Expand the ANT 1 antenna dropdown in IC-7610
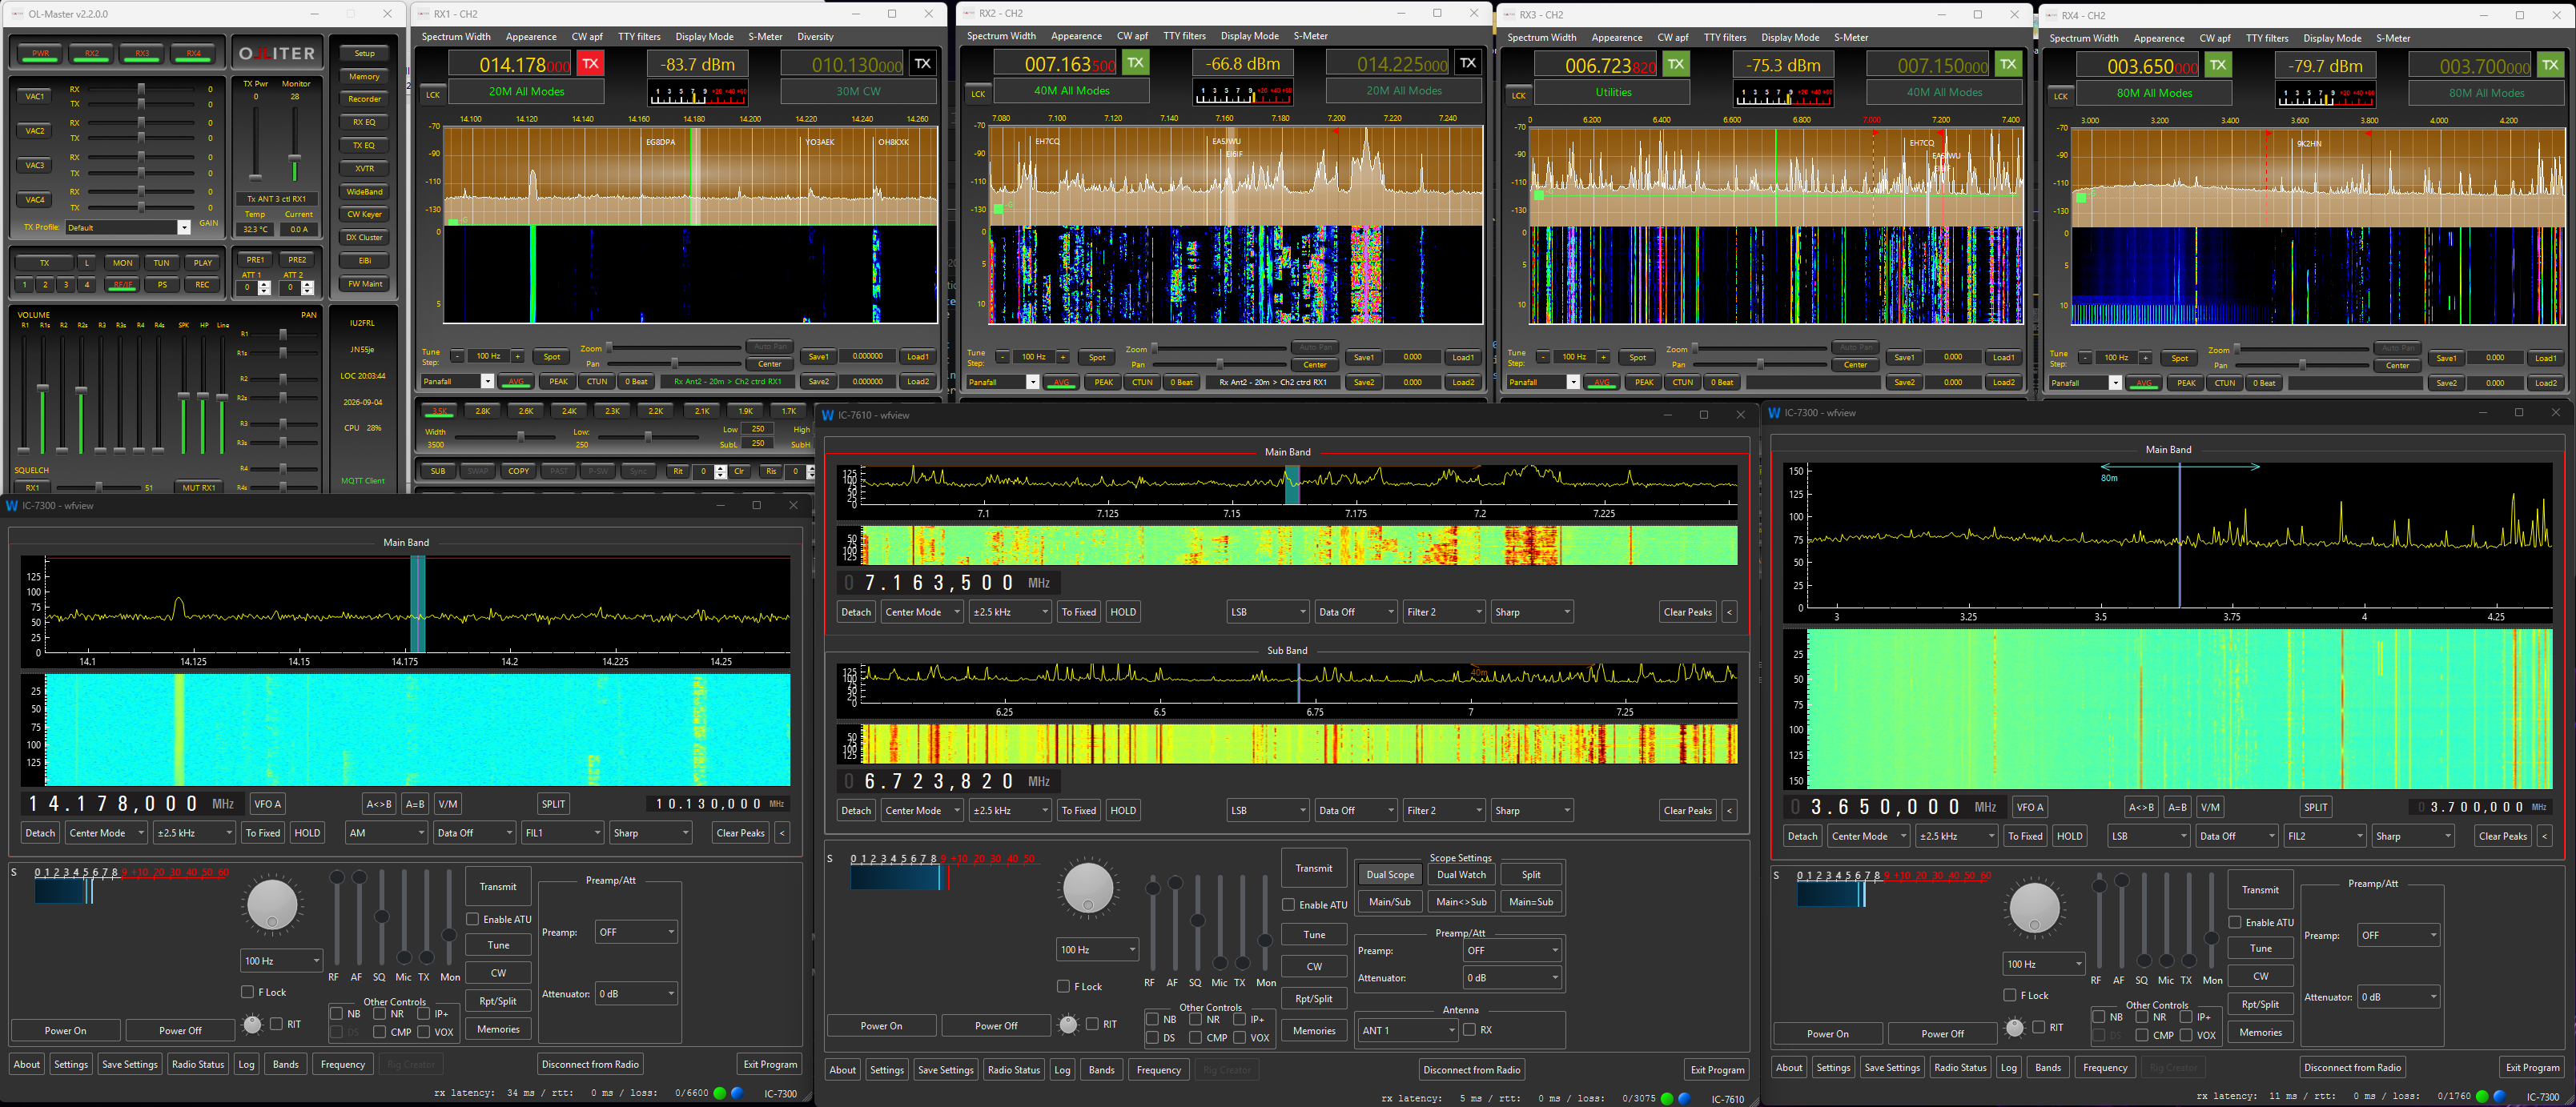This screenshot has height=1107, width=2576. (x=1407, y=1030)
